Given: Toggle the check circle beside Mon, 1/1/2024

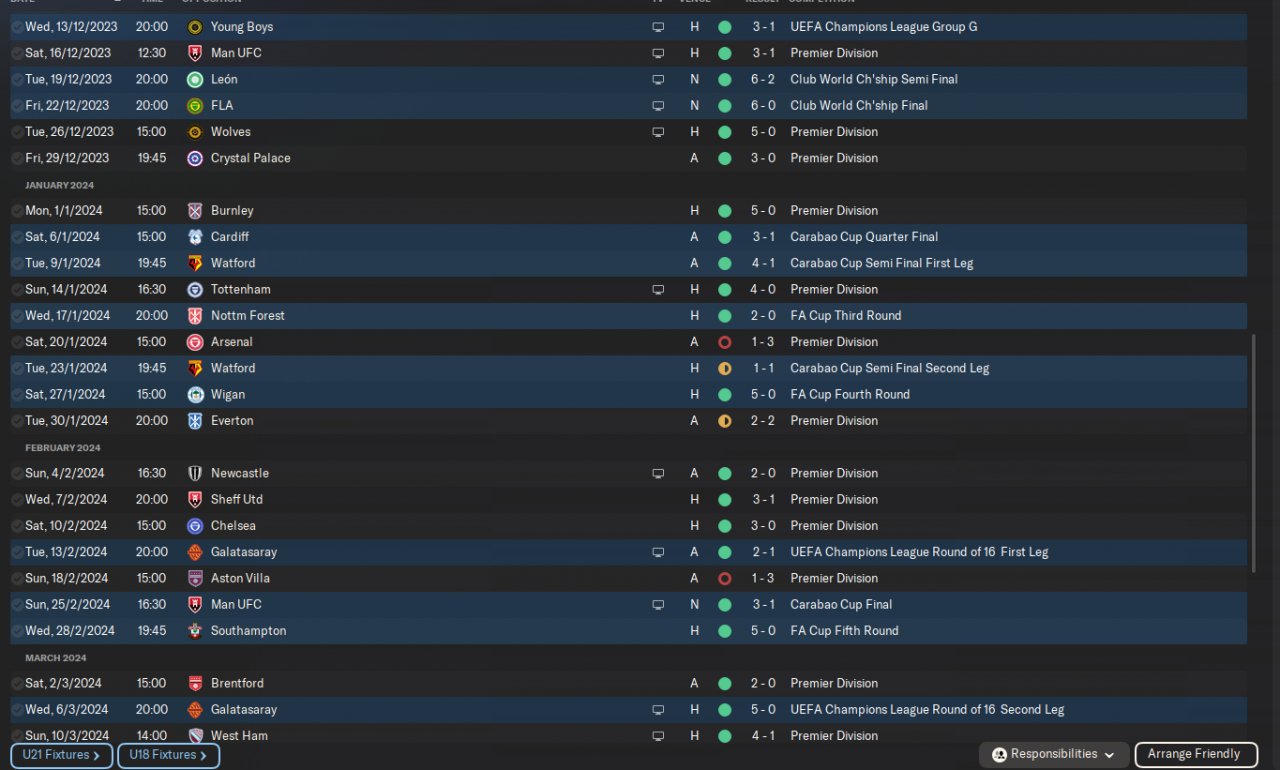Looking at the screenshot, I should pyautogui.click(x=17, y=211).
